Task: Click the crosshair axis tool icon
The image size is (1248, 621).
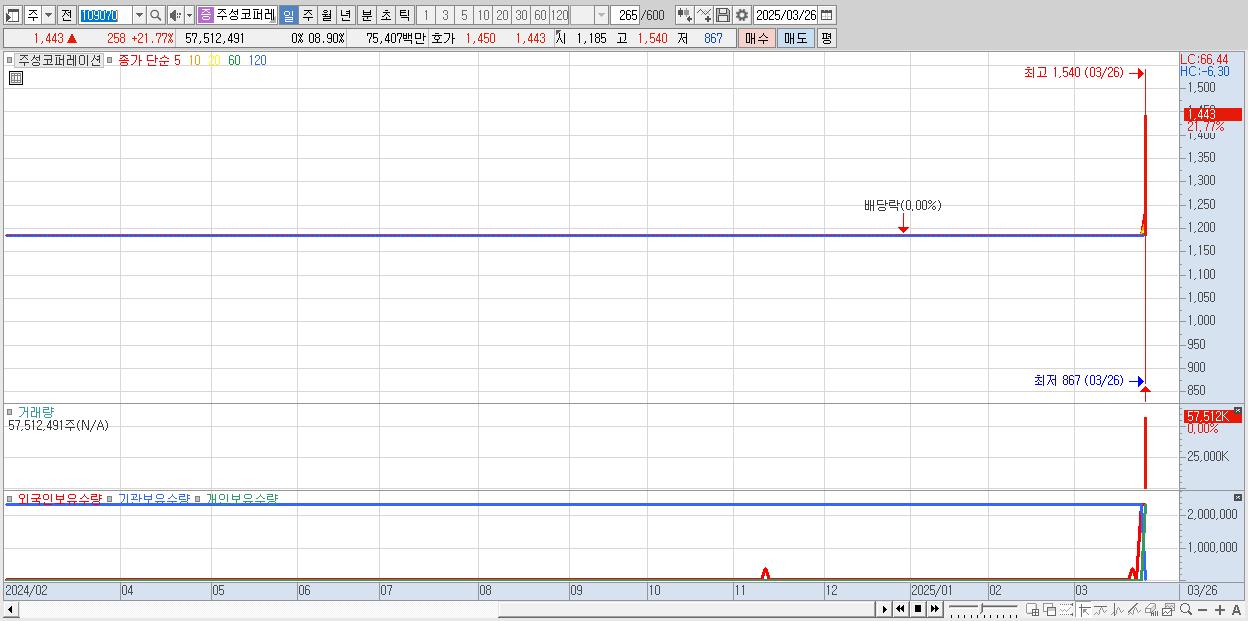Action: 1085,609
